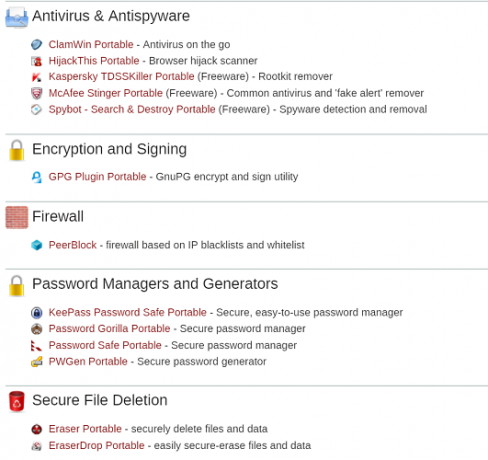This screenshot has width=488, height=460.
Task: Open the ClamWin Portable link
Action: point(91,44)
